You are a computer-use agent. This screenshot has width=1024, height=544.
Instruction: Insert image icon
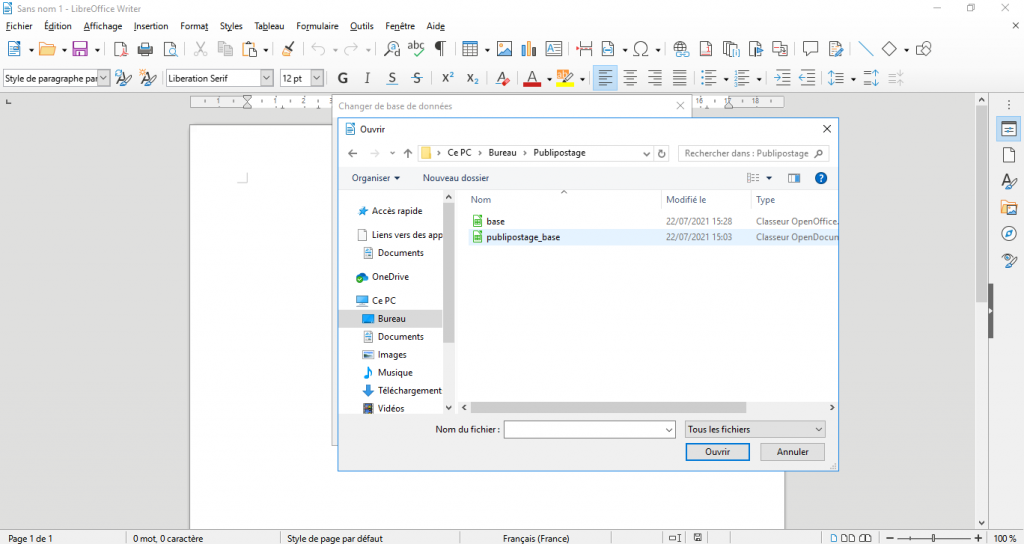(x=504, y=49)
